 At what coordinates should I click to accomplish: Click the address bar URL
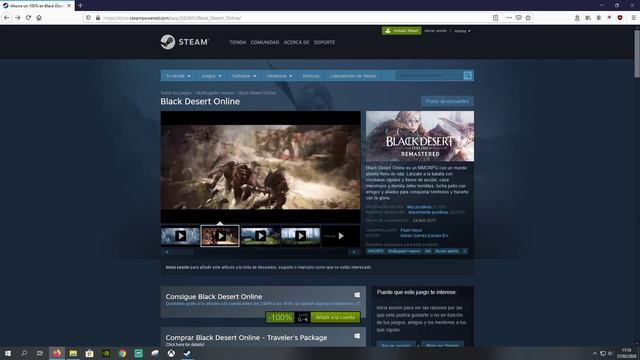pos(171,18)
